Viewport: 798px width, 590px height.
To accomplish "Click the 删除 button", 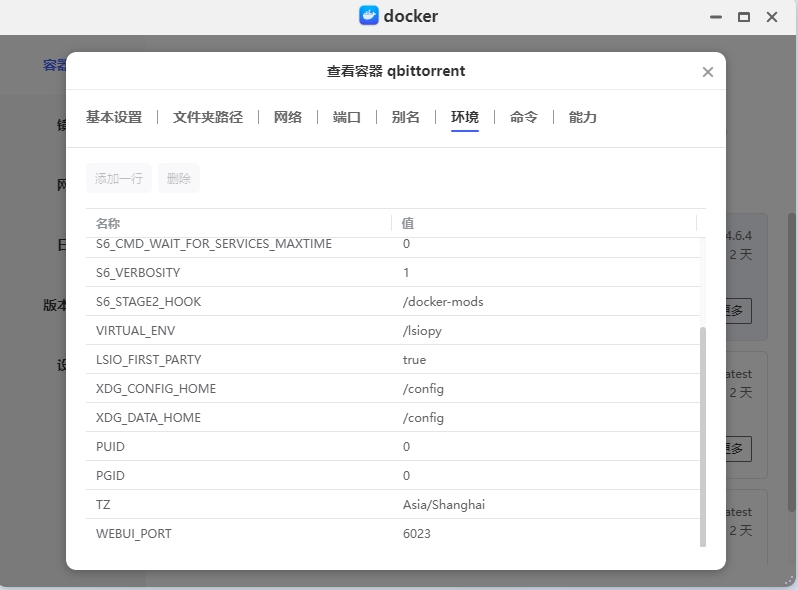I will [x=179, y=178].
